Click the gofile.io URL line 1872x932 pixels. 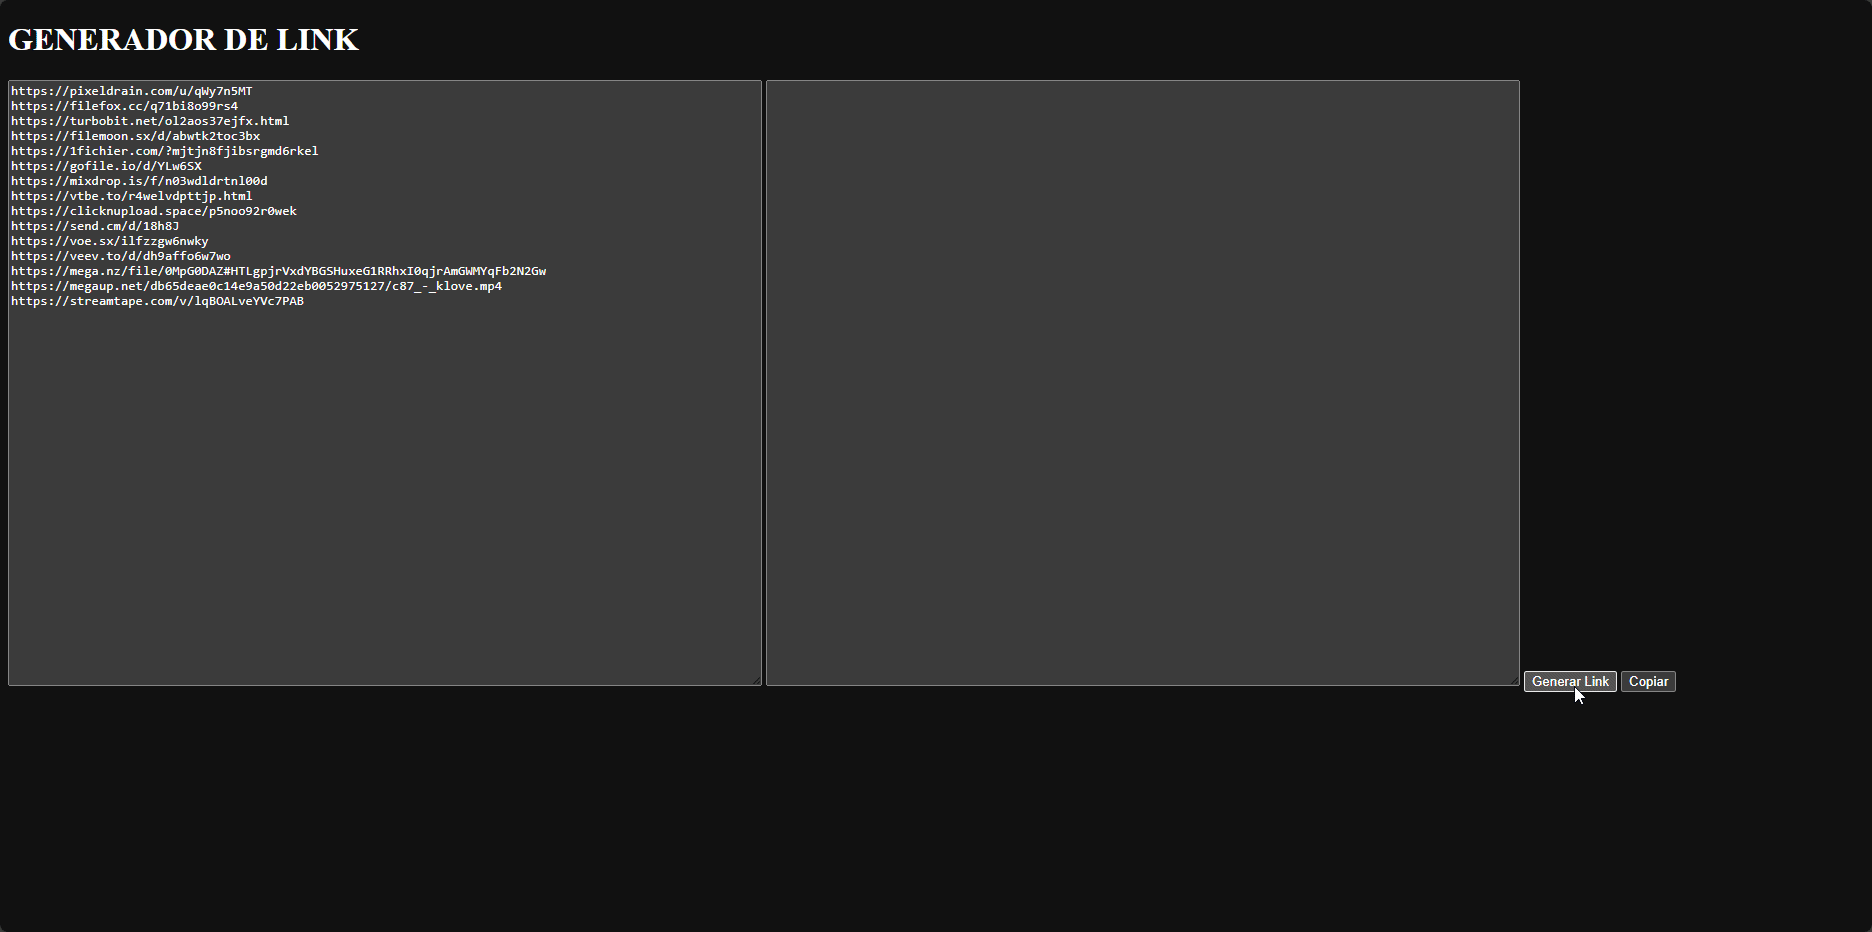[x=106, y=166]
